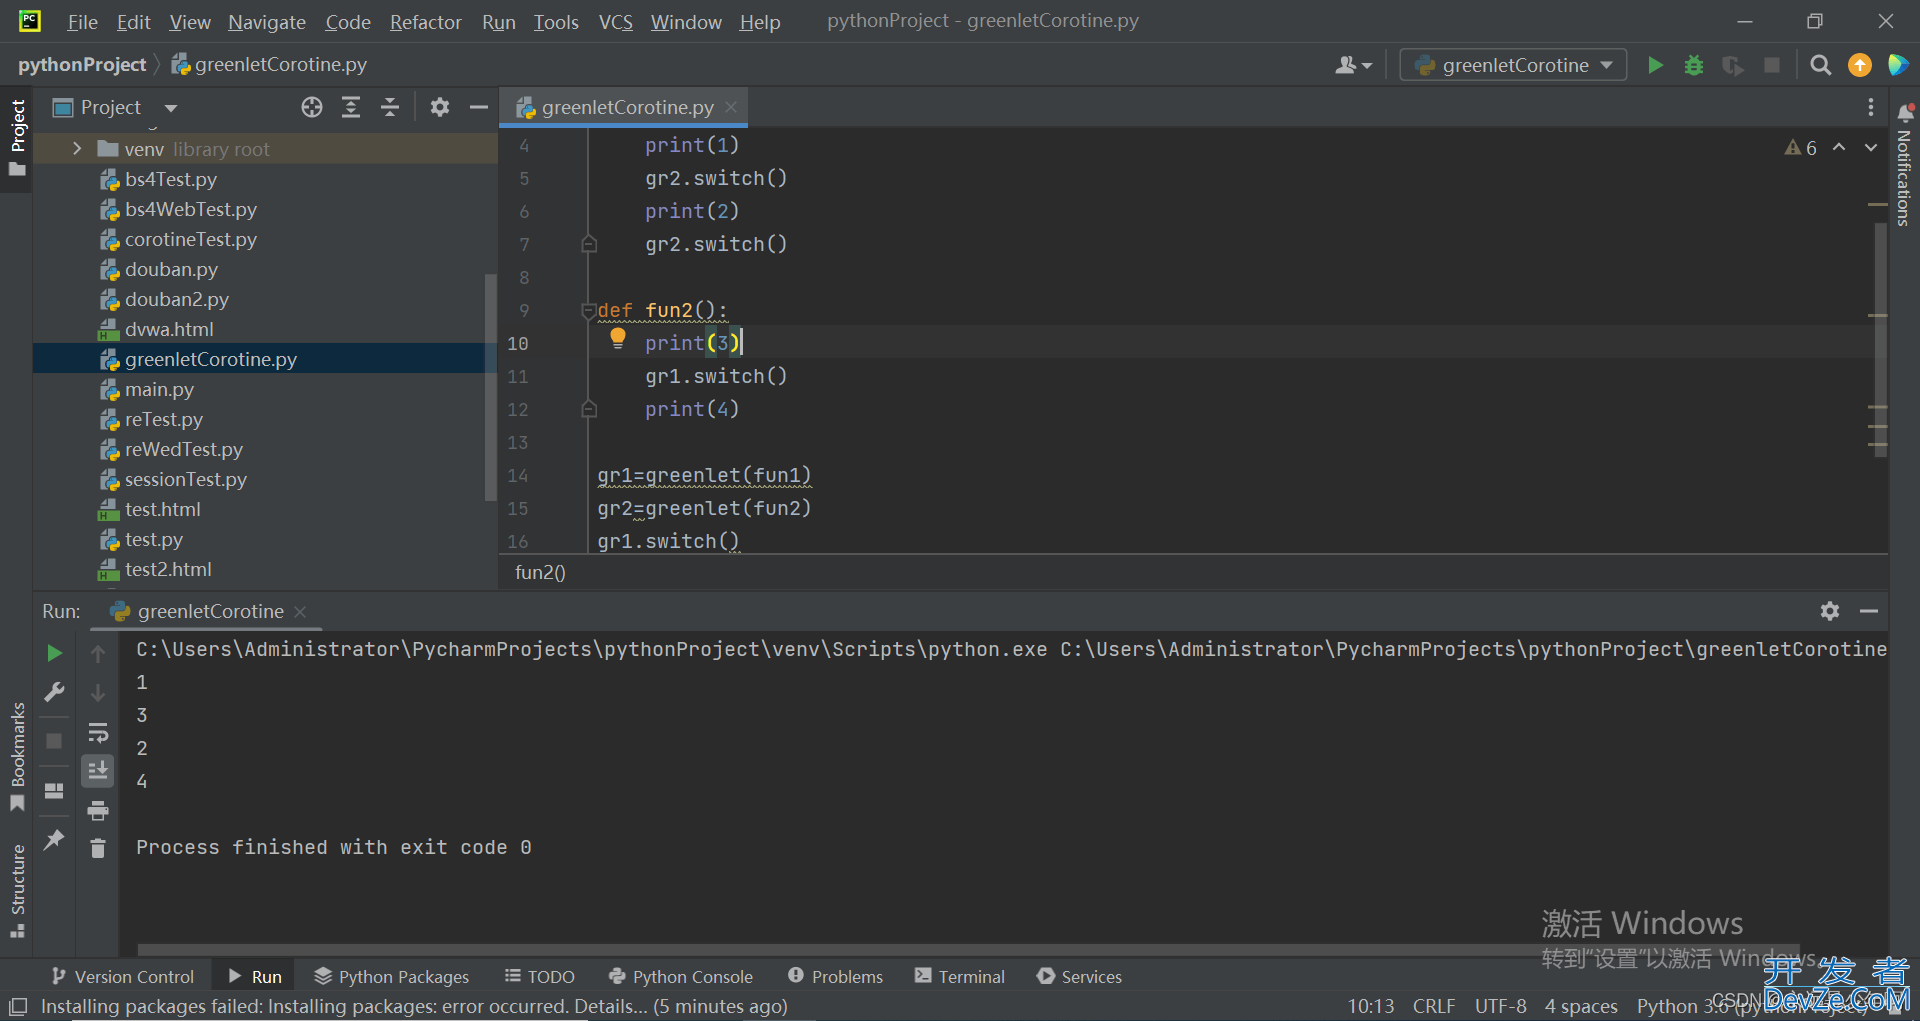The image size is (1920, 1021).
Task: Expand all in Project panel
Action: pos(351,107)
